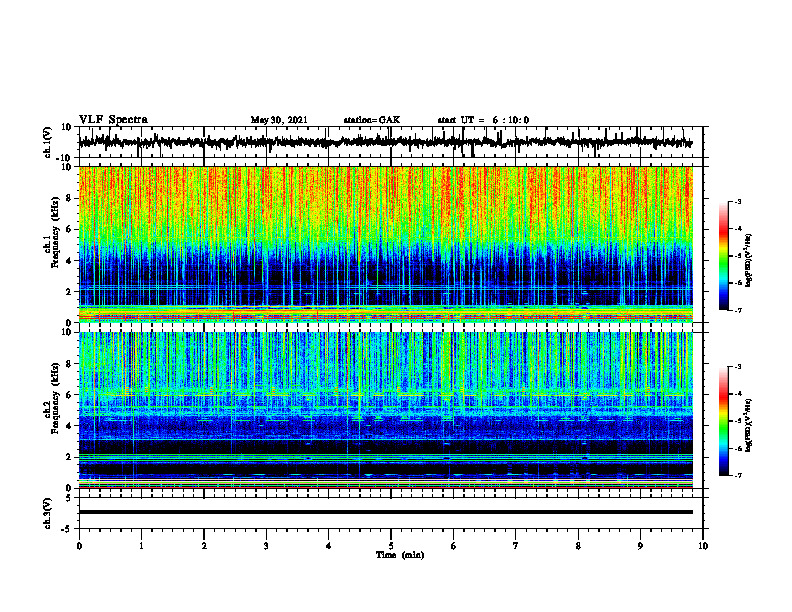Click time axis tick label "4"
792x612 pixels.
coord(329,546)
